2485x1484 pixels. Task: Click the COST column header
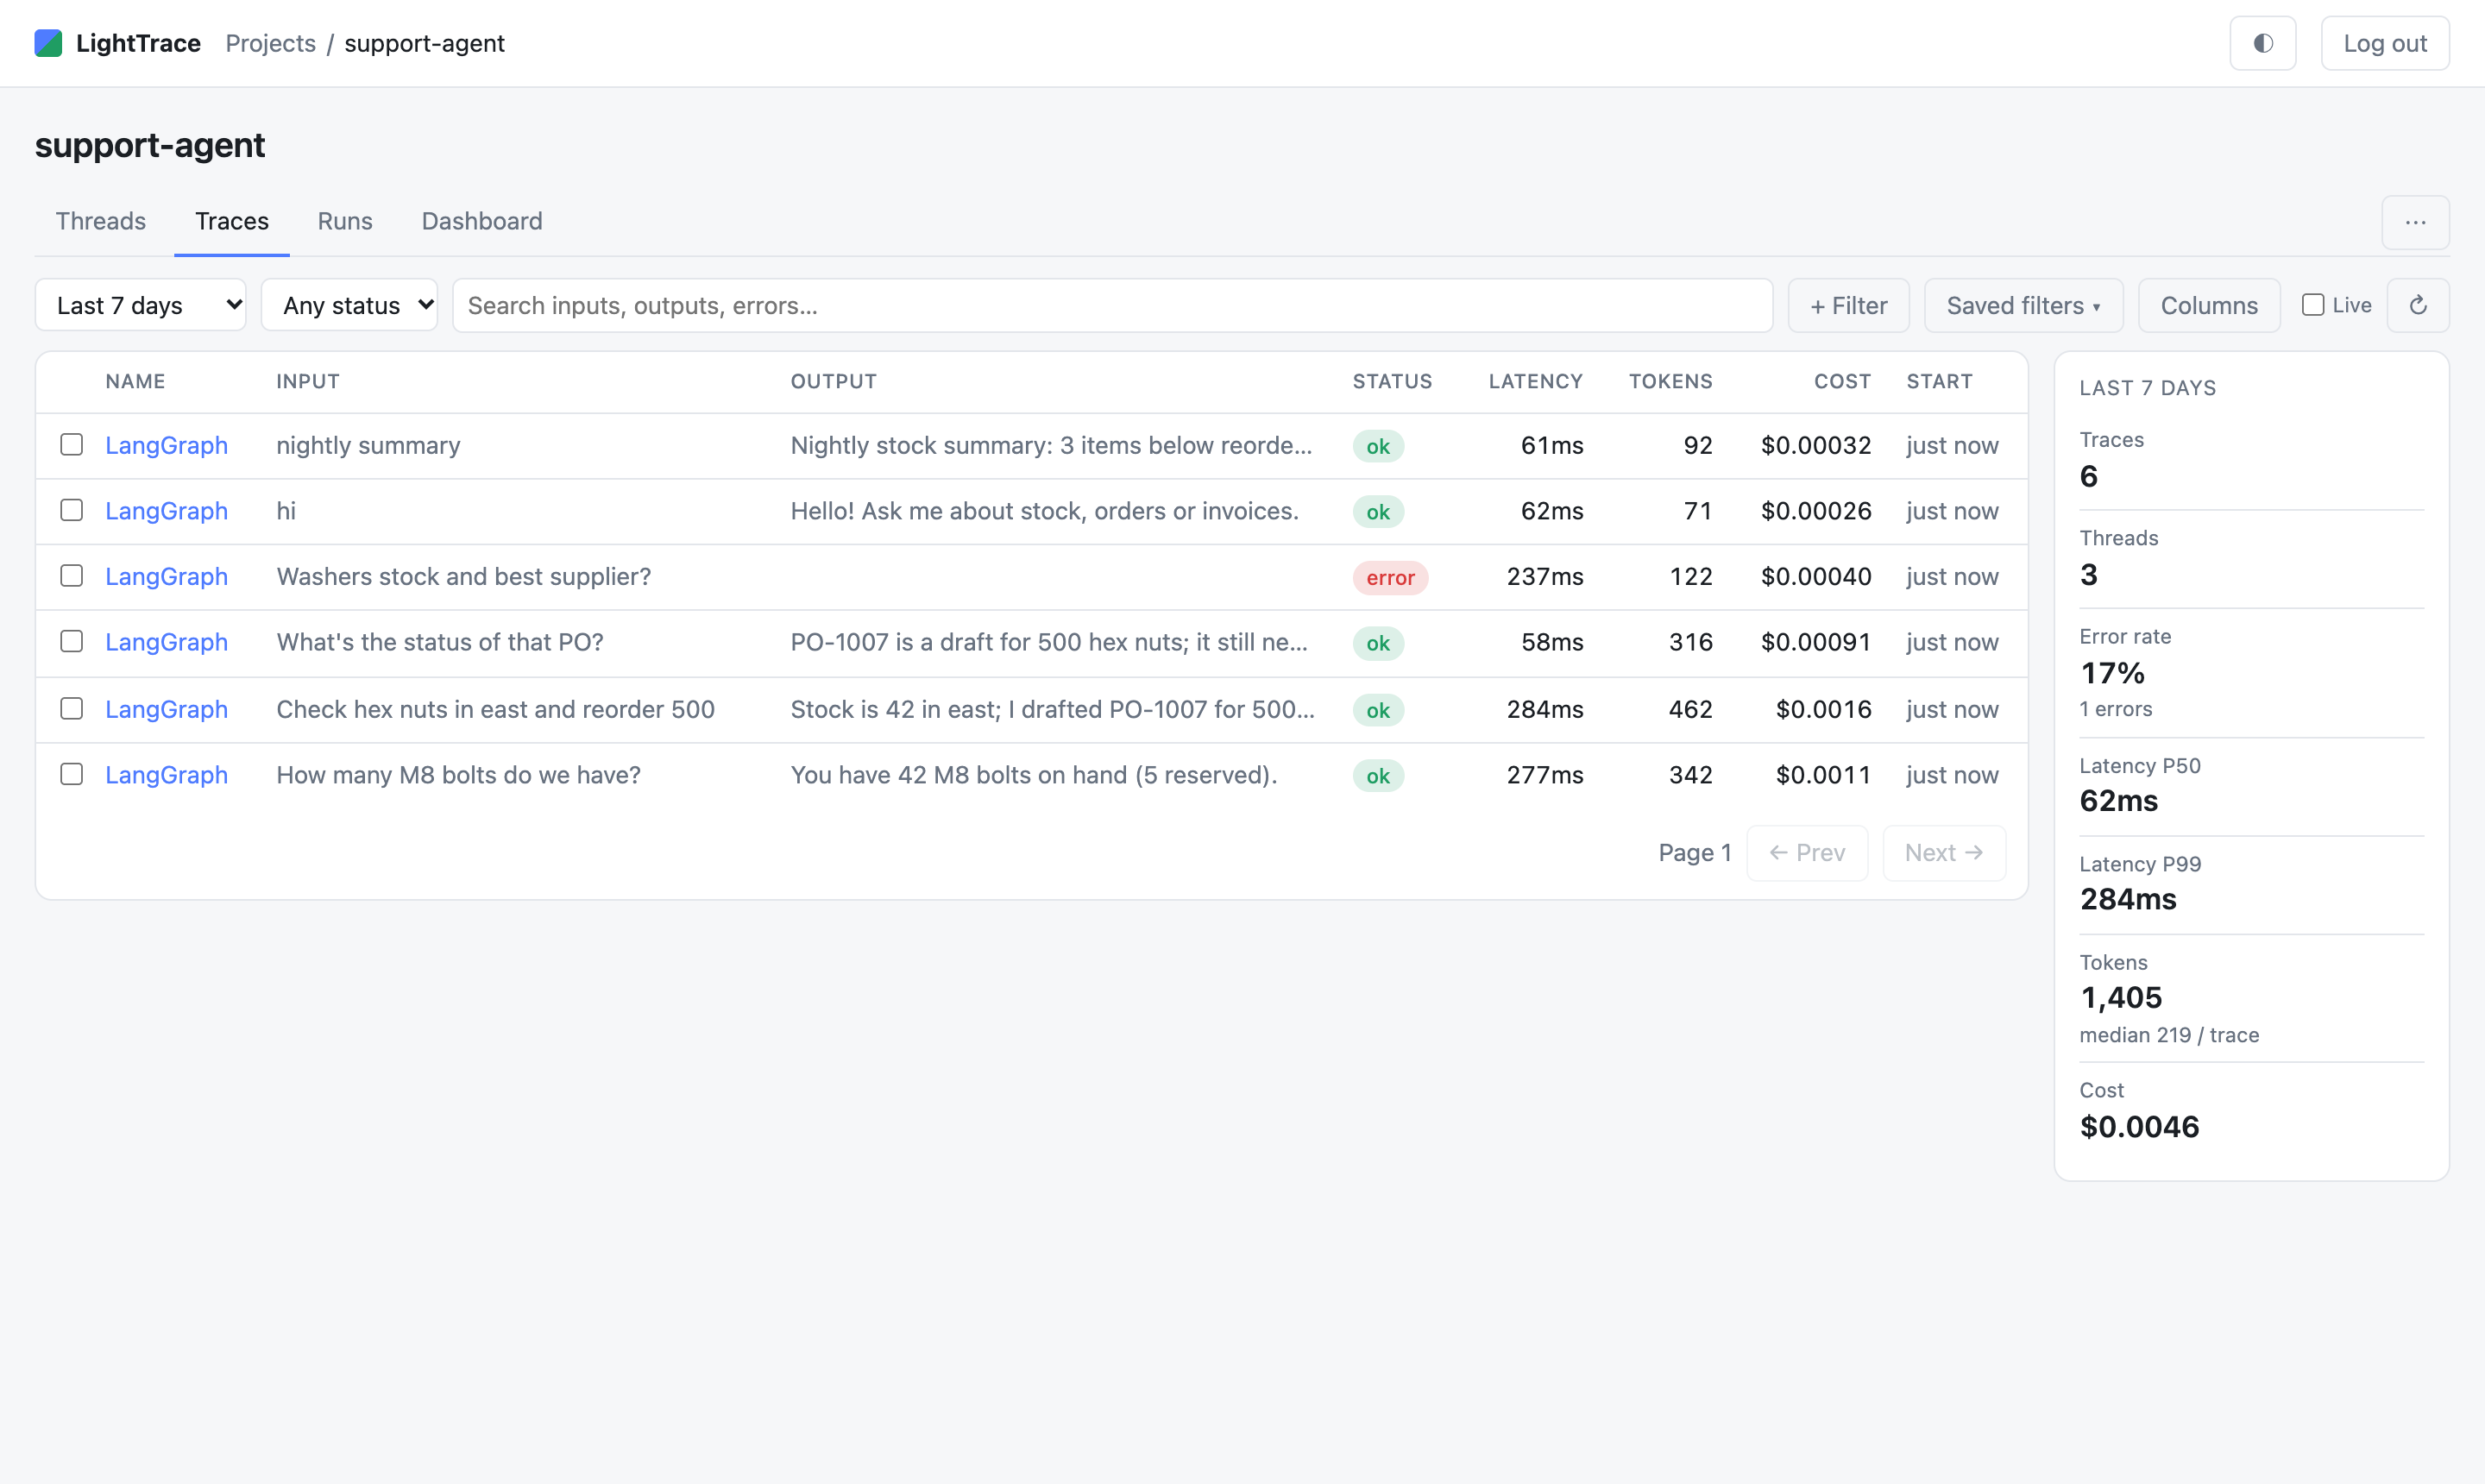click(1842, 381)
